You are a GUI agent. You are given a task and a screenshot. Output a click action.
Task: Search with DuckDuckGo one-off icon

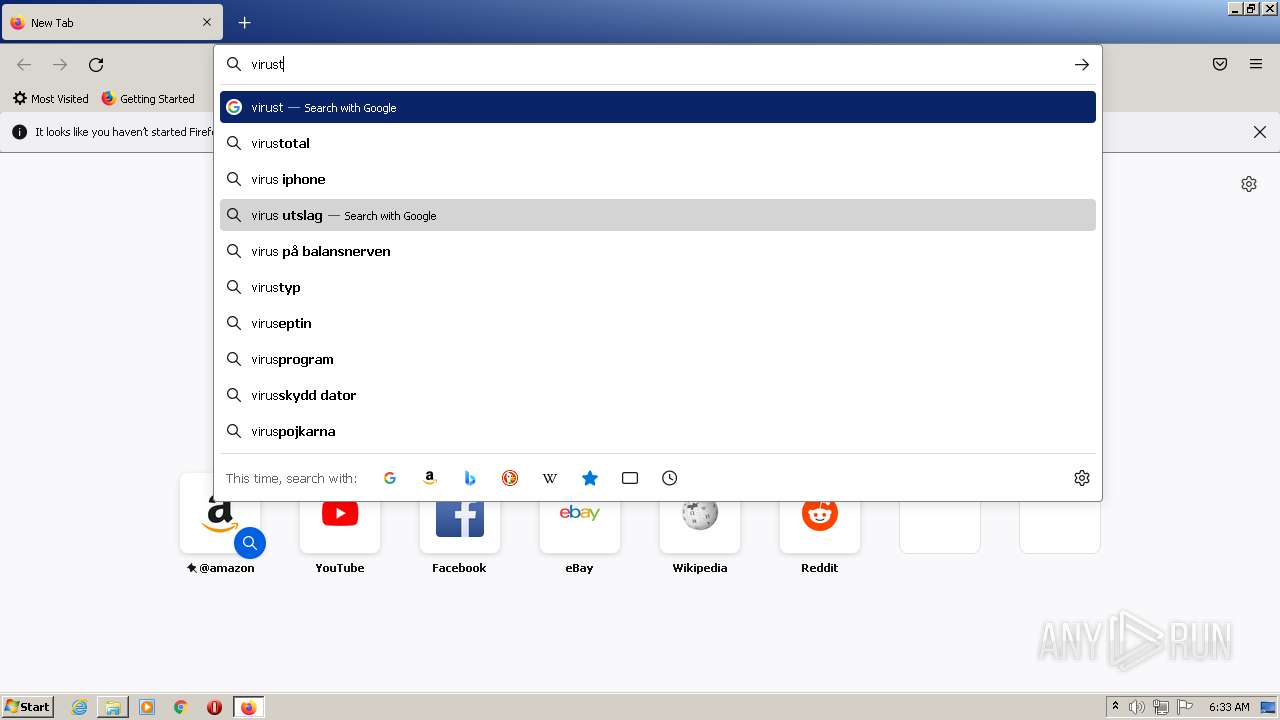pos(510,478)
